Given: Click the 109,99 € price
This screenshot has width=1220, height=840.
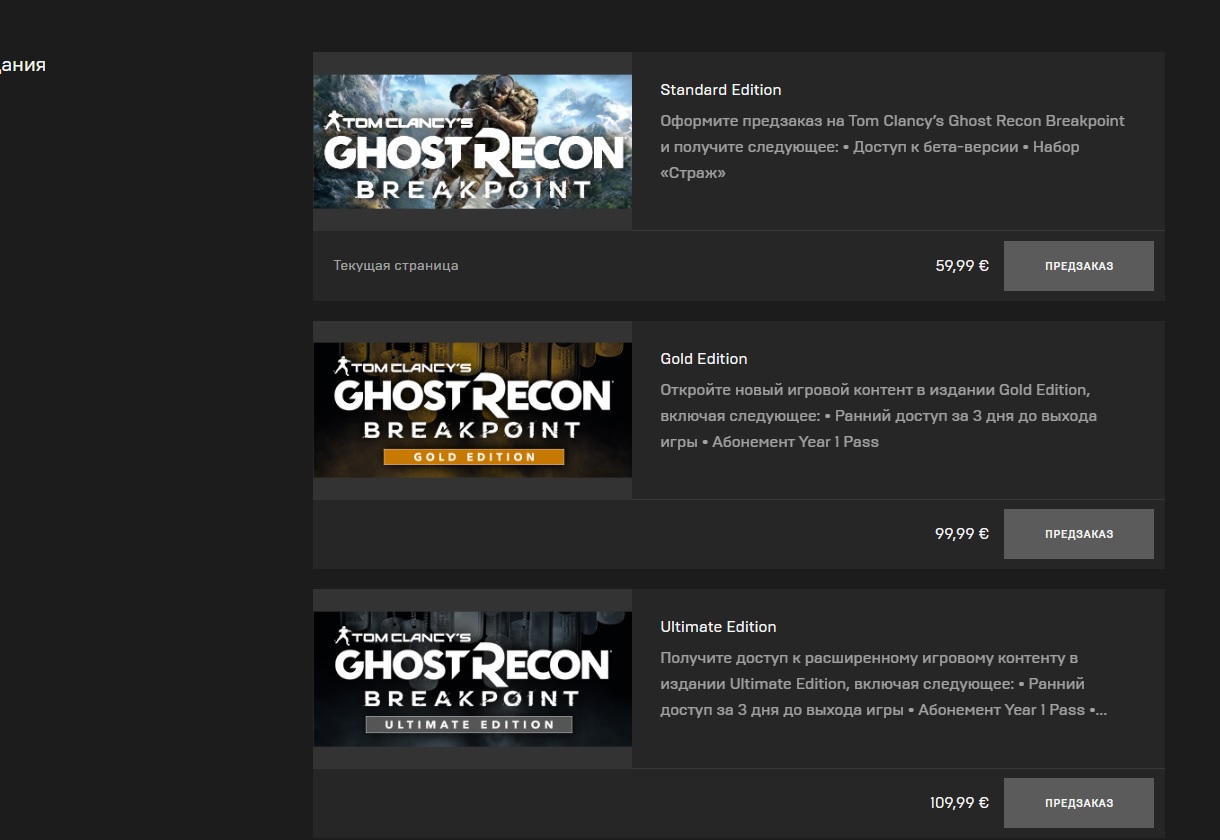Looking at the screenshot, I should click(x=959, y=803).
